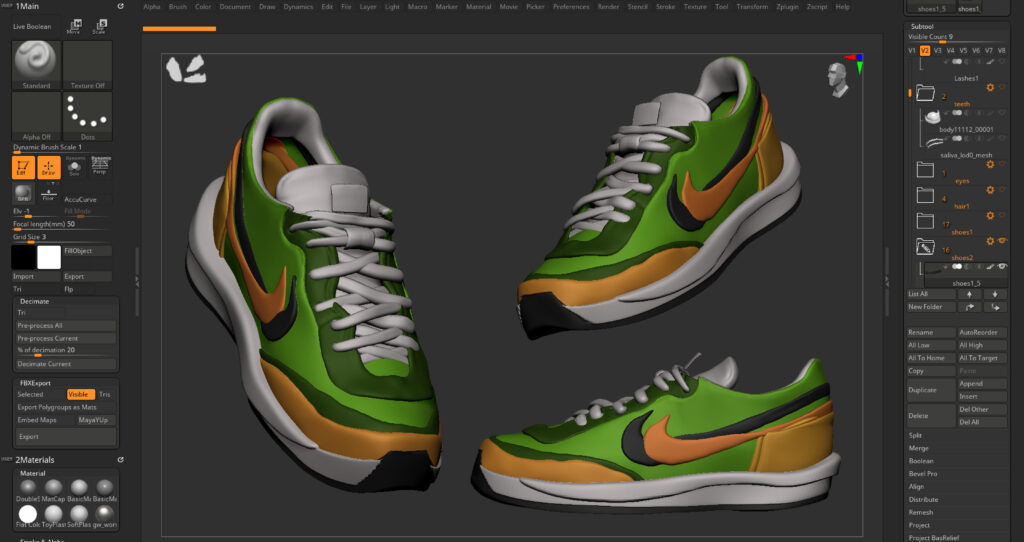Toggle shoes1_5 subtool eye visibility

click(1002, 266)
